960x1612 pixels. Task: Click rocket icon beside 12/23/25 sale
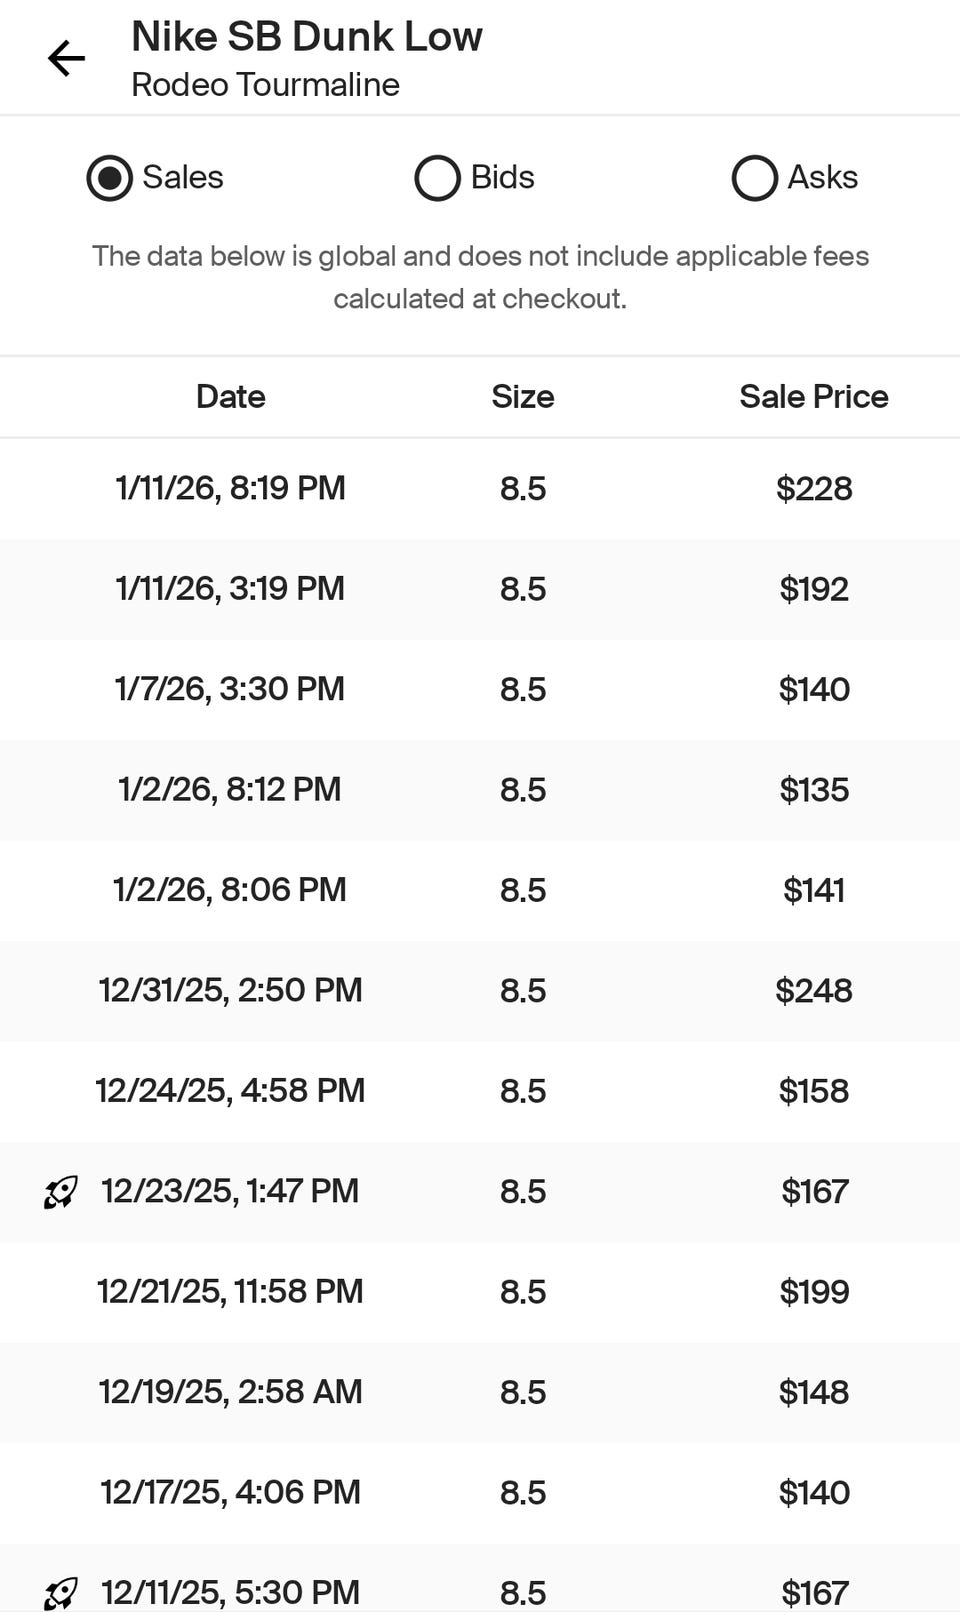click(61, 1192)
